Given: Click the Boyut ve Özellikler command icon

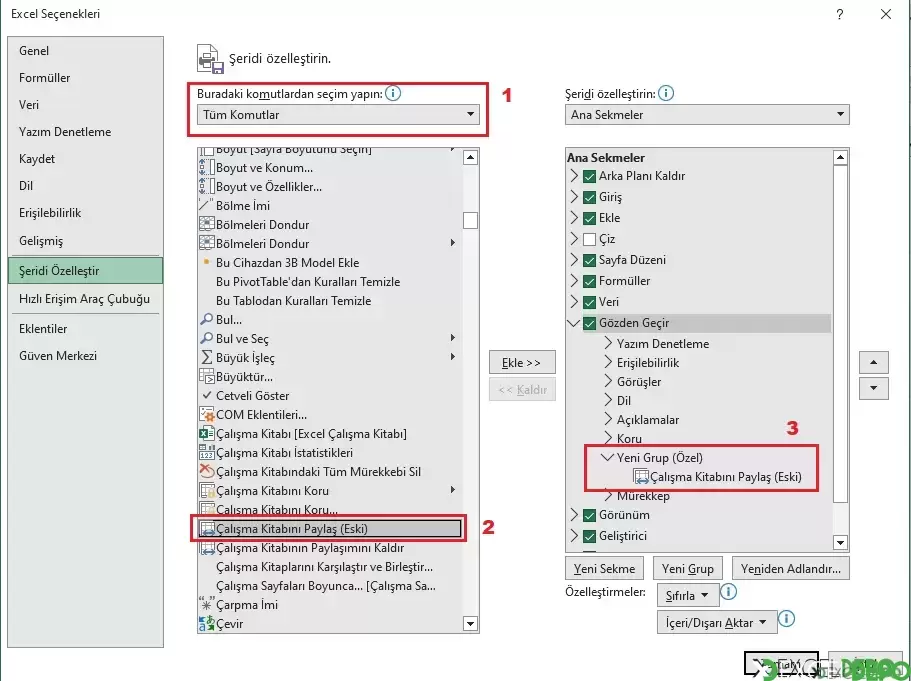Looking at the screenshot, I should [x=207, y=187].
